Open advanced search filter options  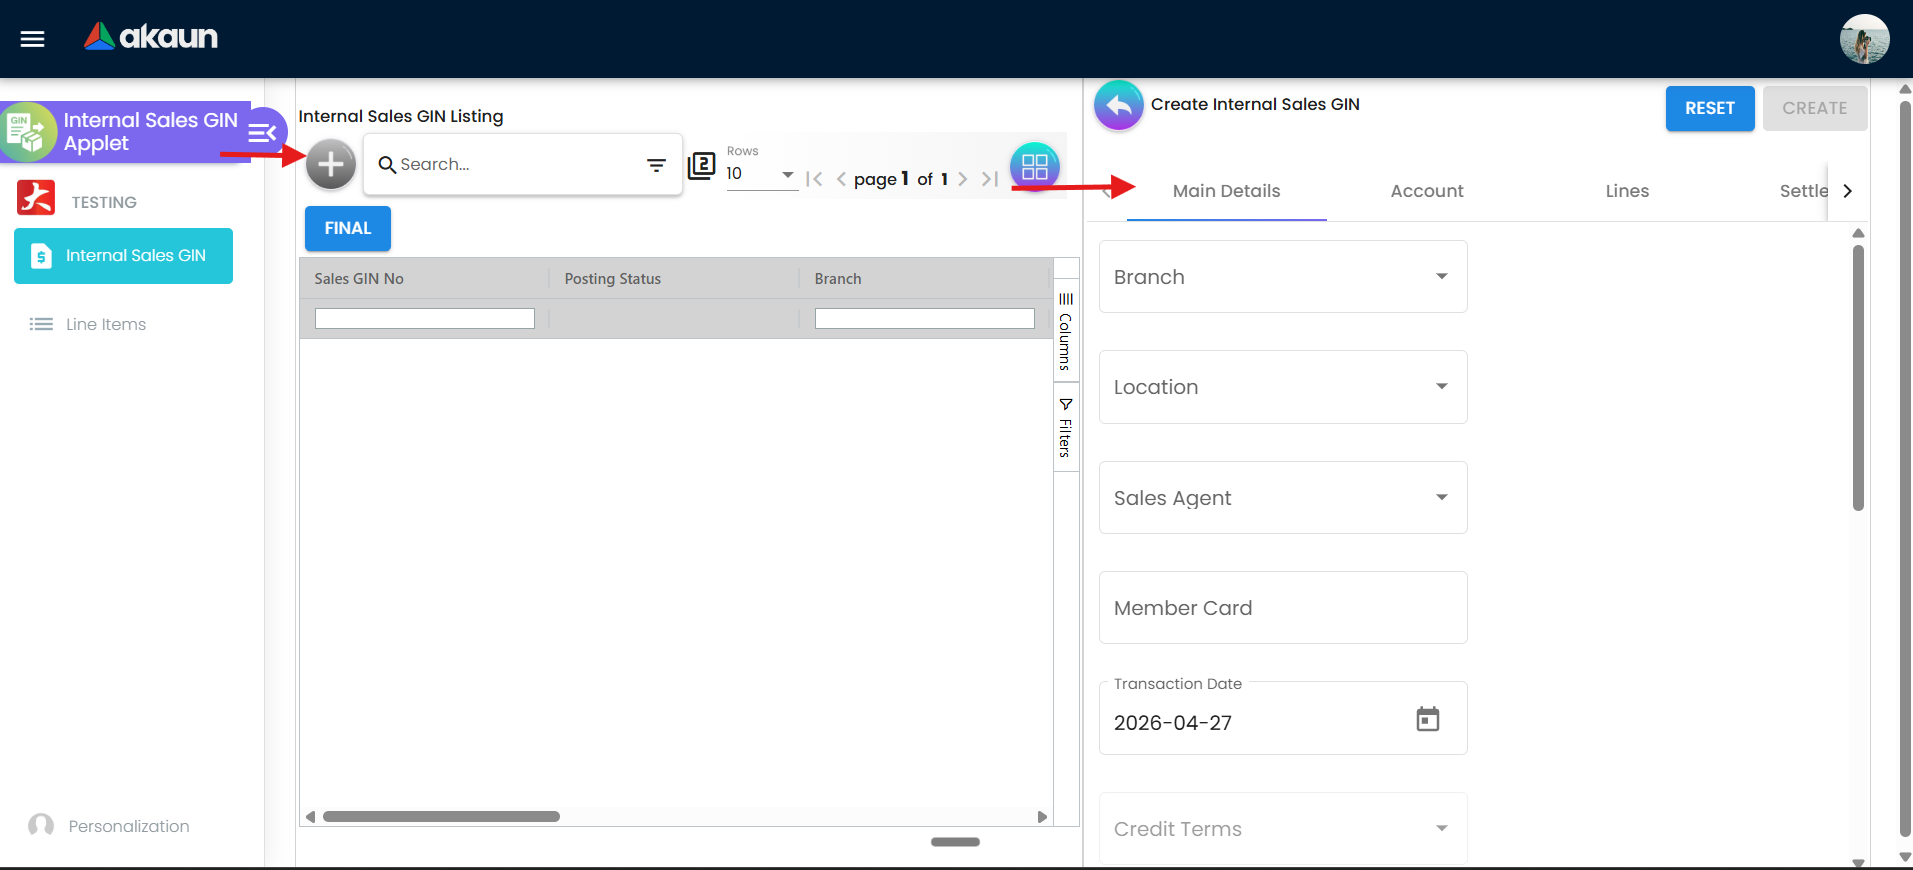pos(656,165)
